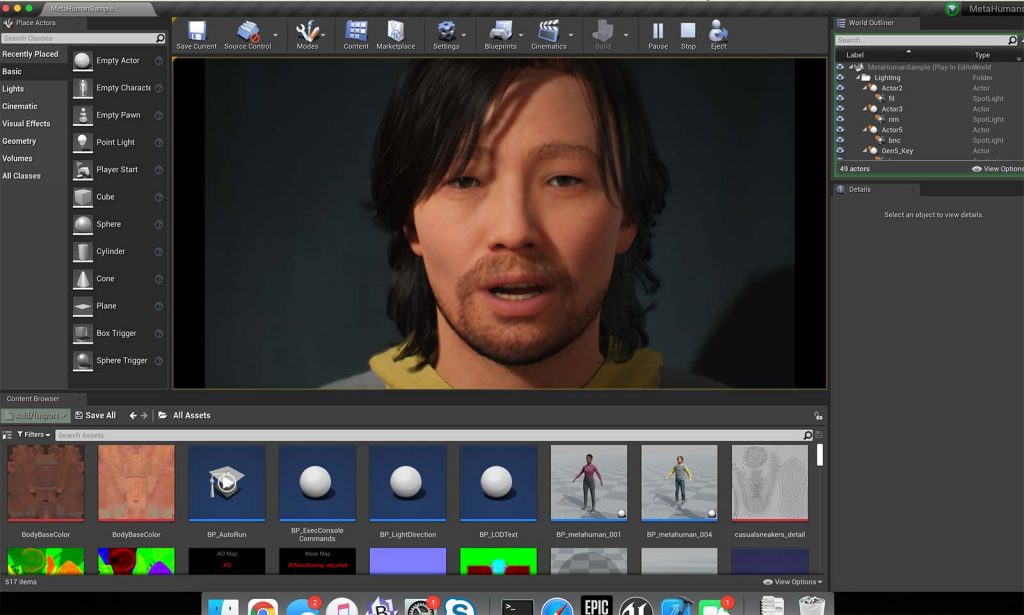Click the Pause playback control

pyautogui.click(x=657, y=31)
